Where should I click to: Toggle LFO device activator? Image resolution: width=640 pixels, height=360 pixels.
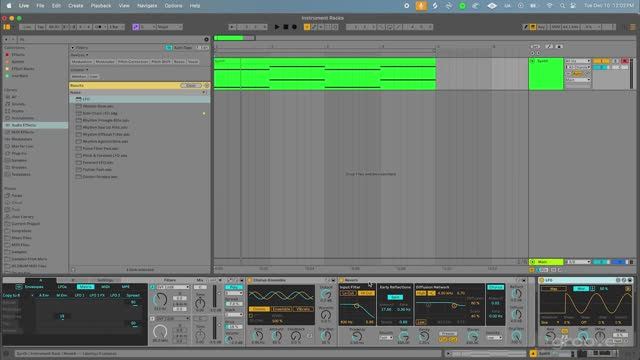point(541,280)
